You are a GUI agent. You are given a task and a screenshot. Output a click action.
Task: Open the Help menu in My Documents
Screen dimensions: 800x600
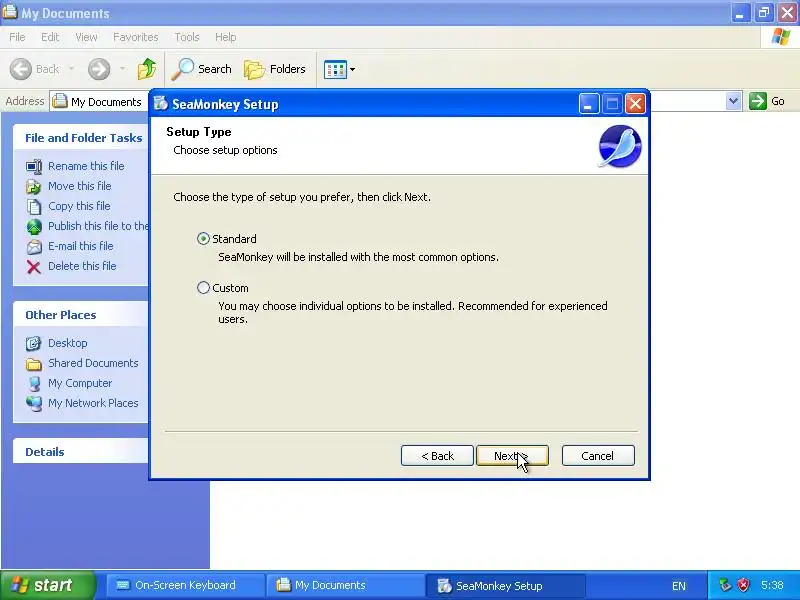(x=226, y=37)
